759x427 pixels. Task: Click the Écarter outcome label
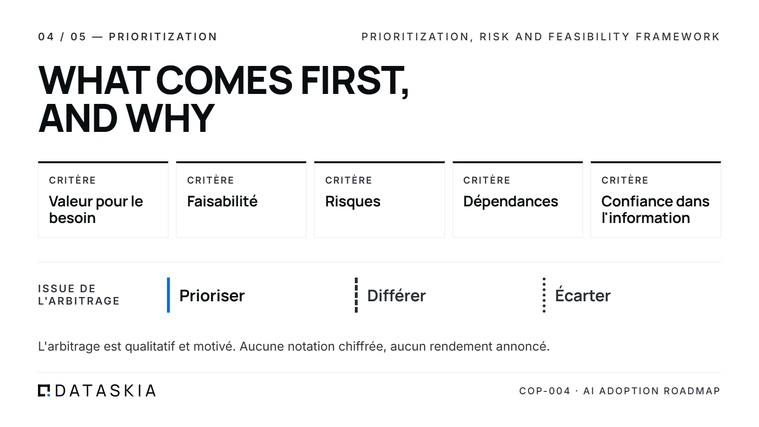click(583, 295)
